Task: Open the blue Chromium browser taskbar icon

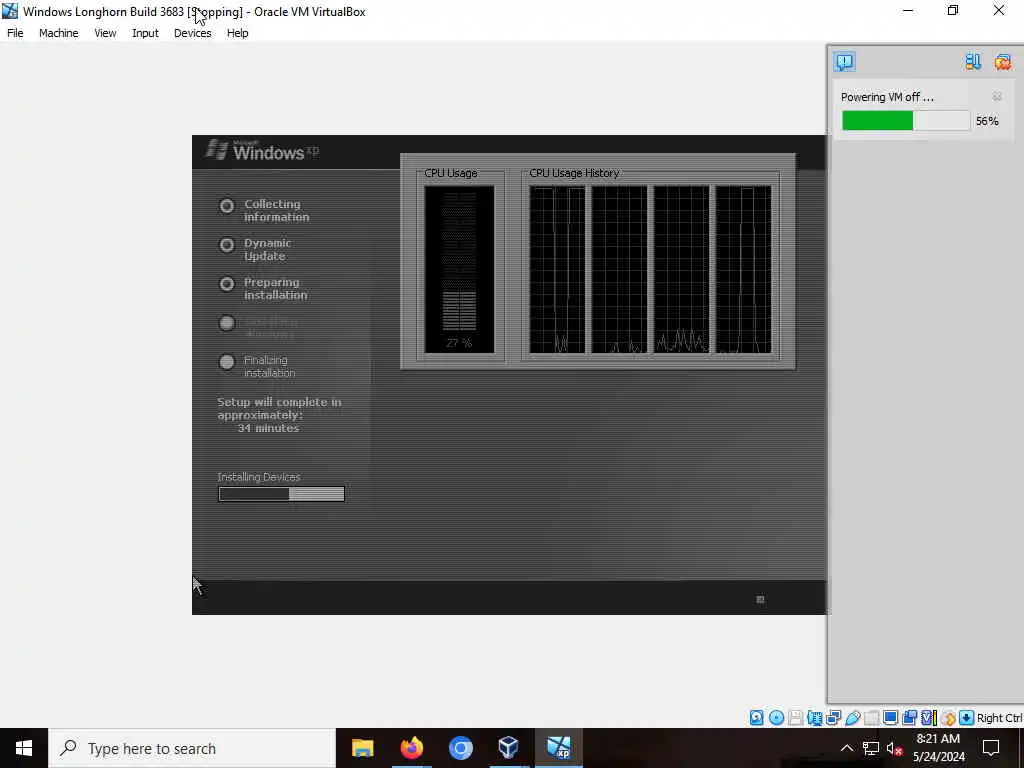Action: pyautogui.click(x=460, y=748)
